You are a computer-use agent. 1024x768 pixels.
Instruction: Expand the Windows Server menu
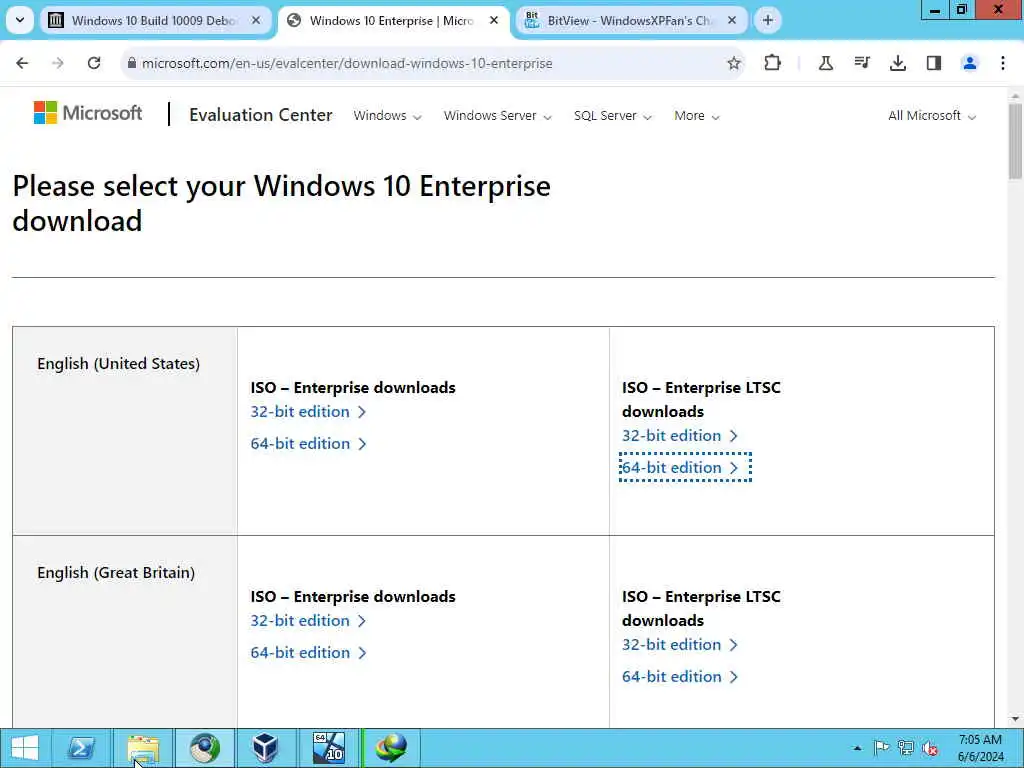point(498,116)
